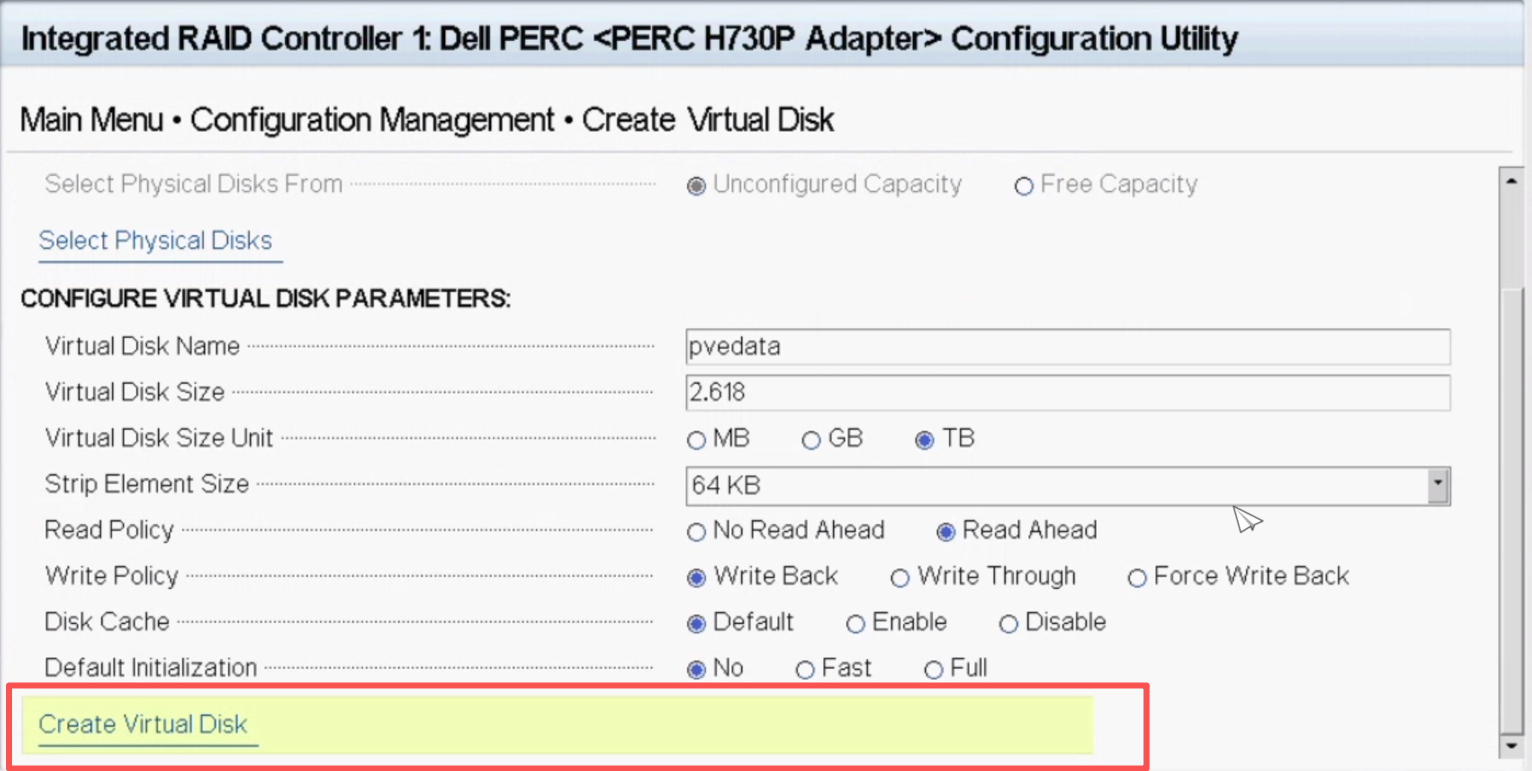Expand the Strip Element Size dropdown arrow
This screenshot has height=771, width=1532.
pyautogui.click(x=1438, y=486)
